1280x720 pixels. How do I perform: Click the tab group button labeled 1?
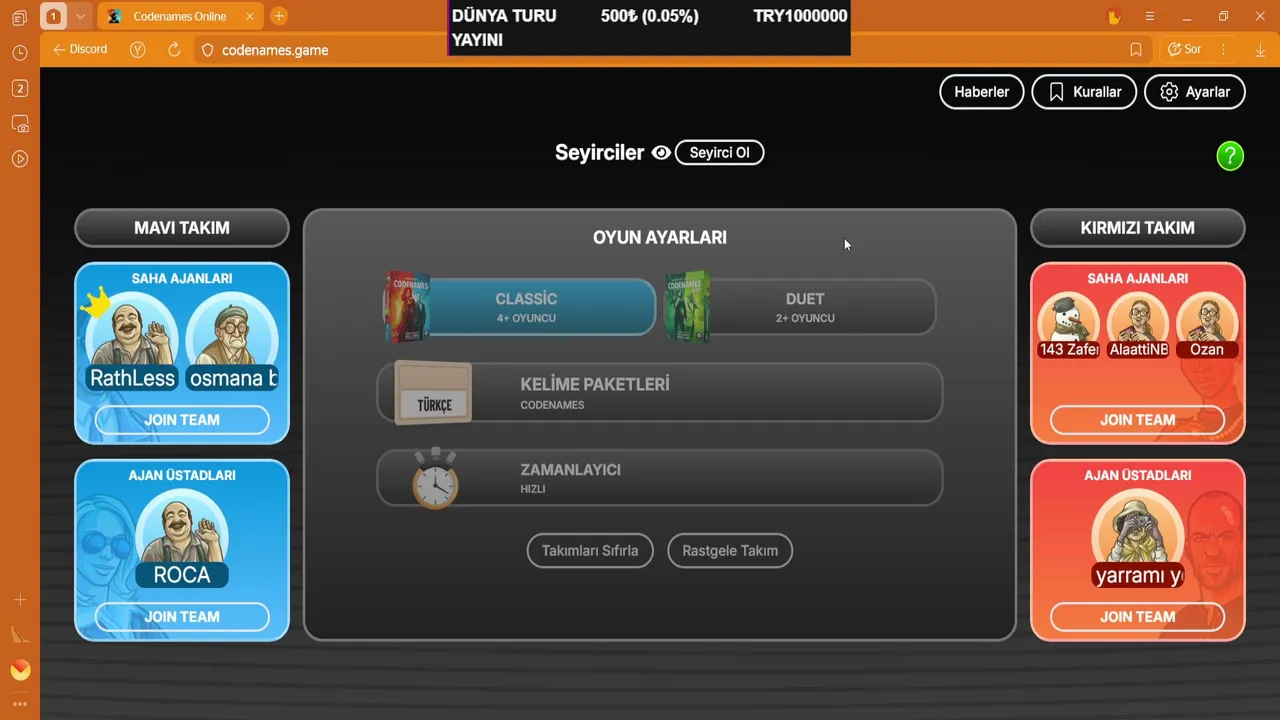(x=53, y=16)
